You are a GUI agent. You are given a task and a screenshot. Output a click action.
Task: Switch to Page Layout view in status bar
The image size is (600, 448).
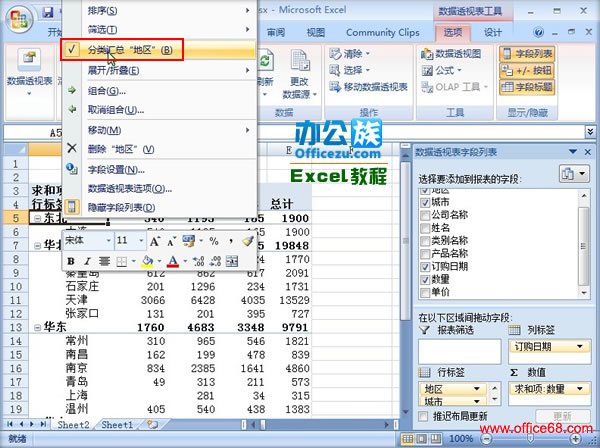(421, 438)
